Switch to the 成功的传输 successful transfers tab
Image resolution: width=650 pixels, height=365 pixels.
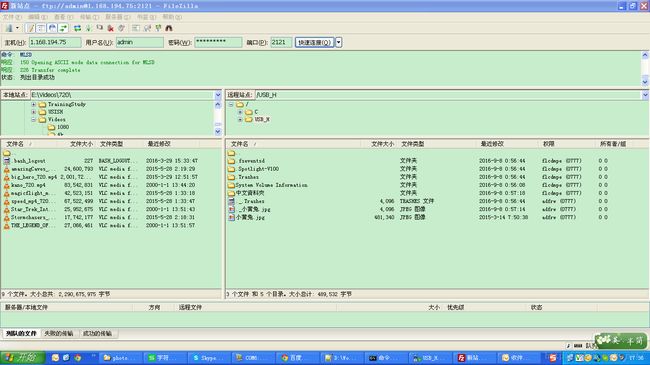click(x=97, y=333)
